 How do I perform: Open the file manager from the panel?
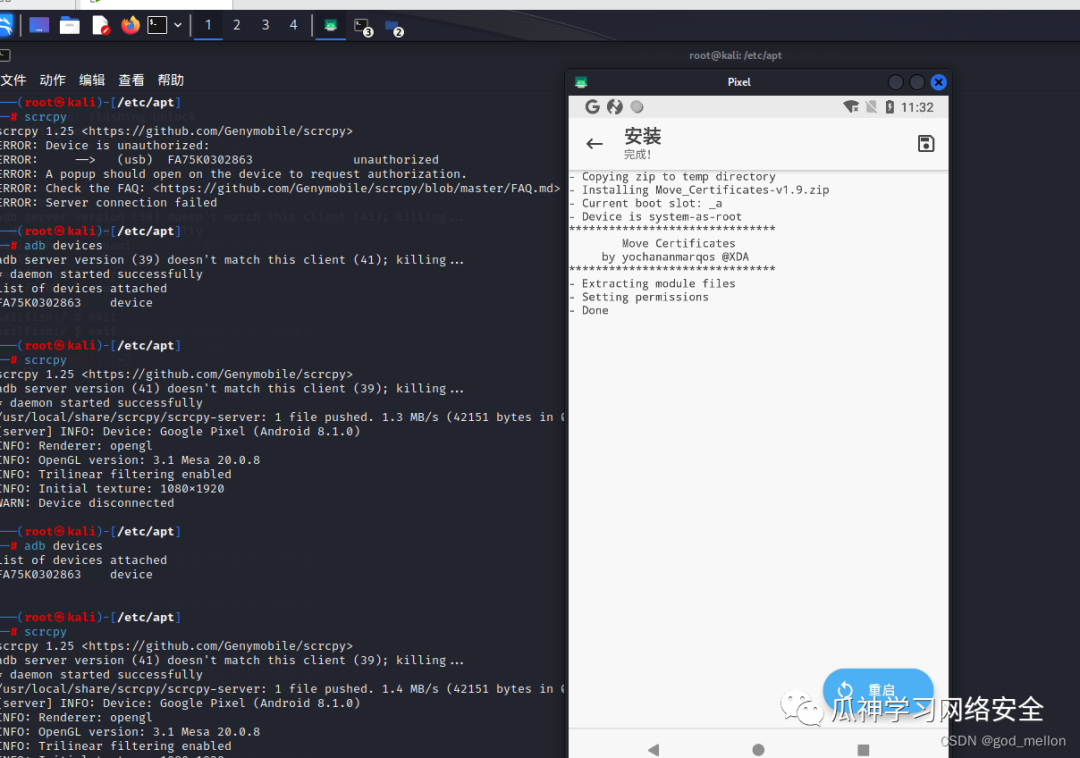pyautogui.click(x=69, y=25)
